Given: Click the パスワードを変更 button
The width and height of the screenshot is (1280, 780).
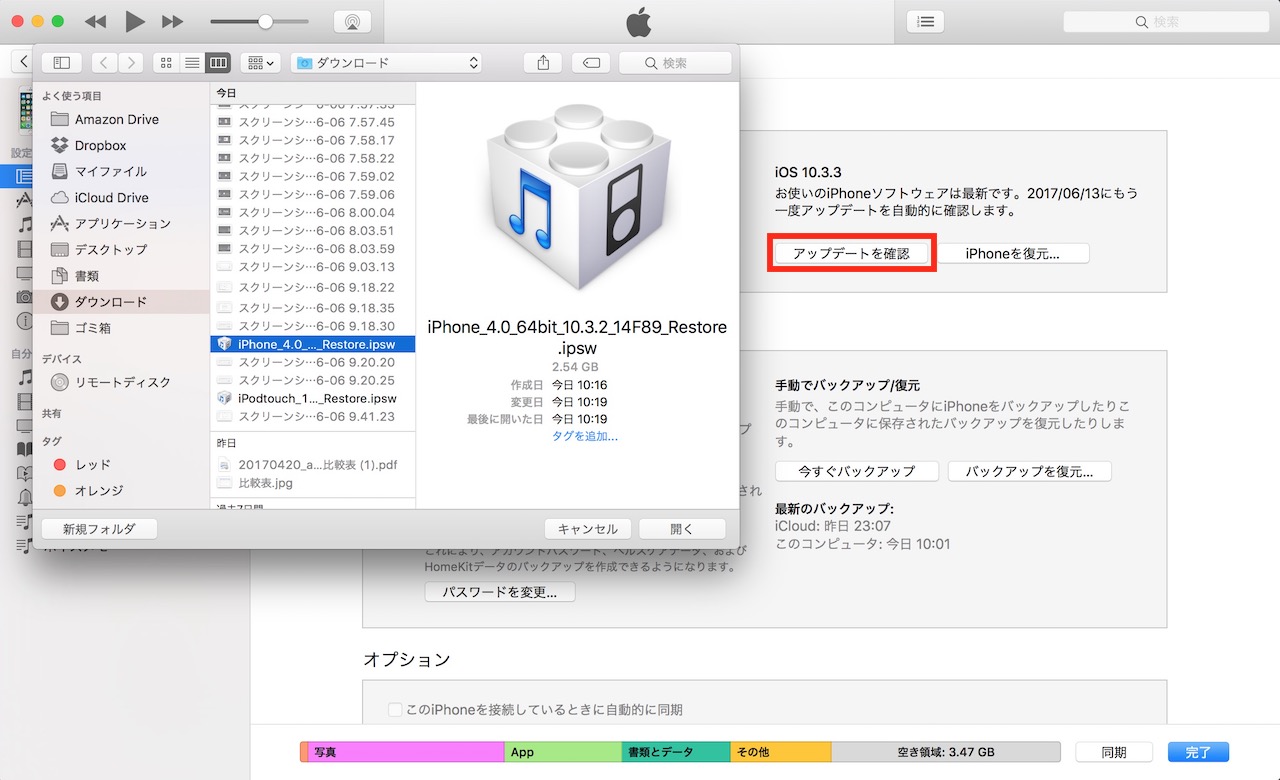Looking at the screenshot, I should click(500, 592).
